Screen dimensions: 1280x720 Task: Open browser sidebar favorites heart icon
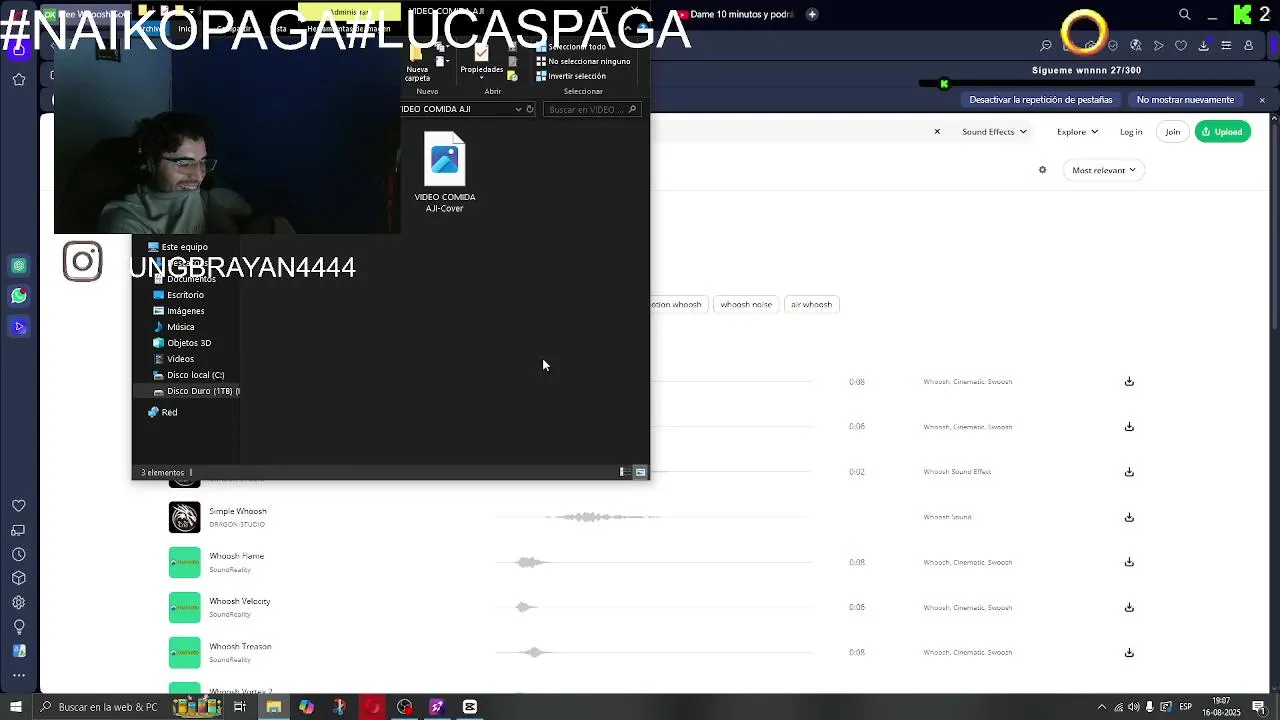[x=19, y=506]
